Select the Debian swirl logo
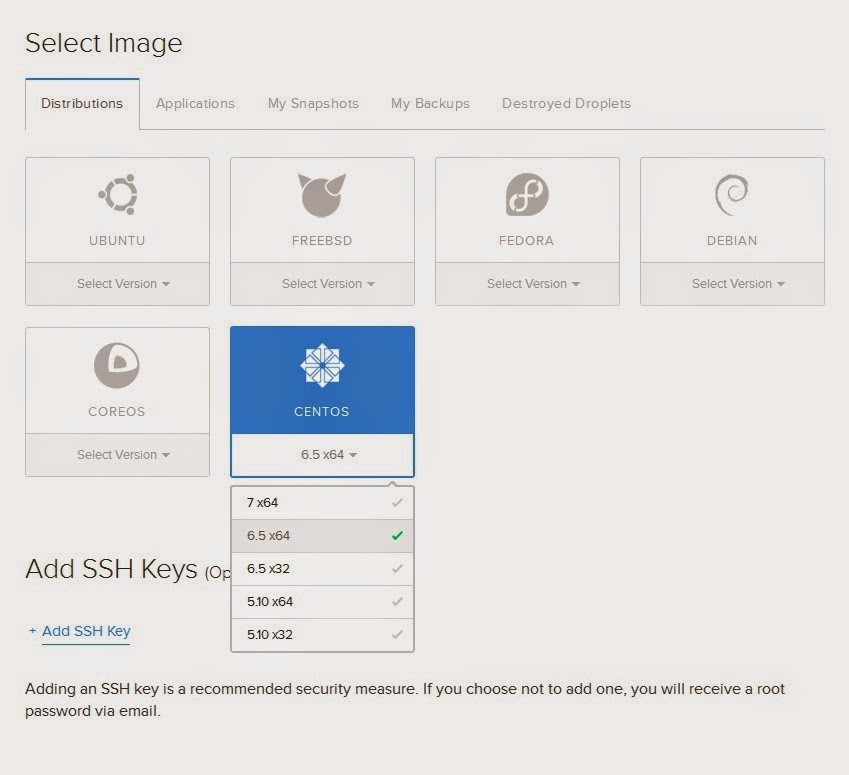This screenshot has height=775, width=849. pos(732,194)
